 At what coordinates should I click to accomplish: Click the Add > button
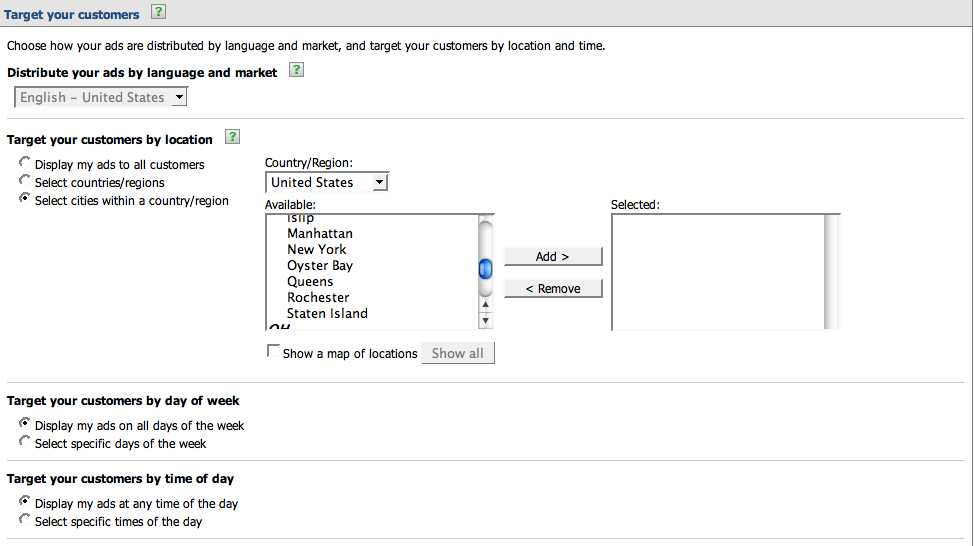[552, 257]
